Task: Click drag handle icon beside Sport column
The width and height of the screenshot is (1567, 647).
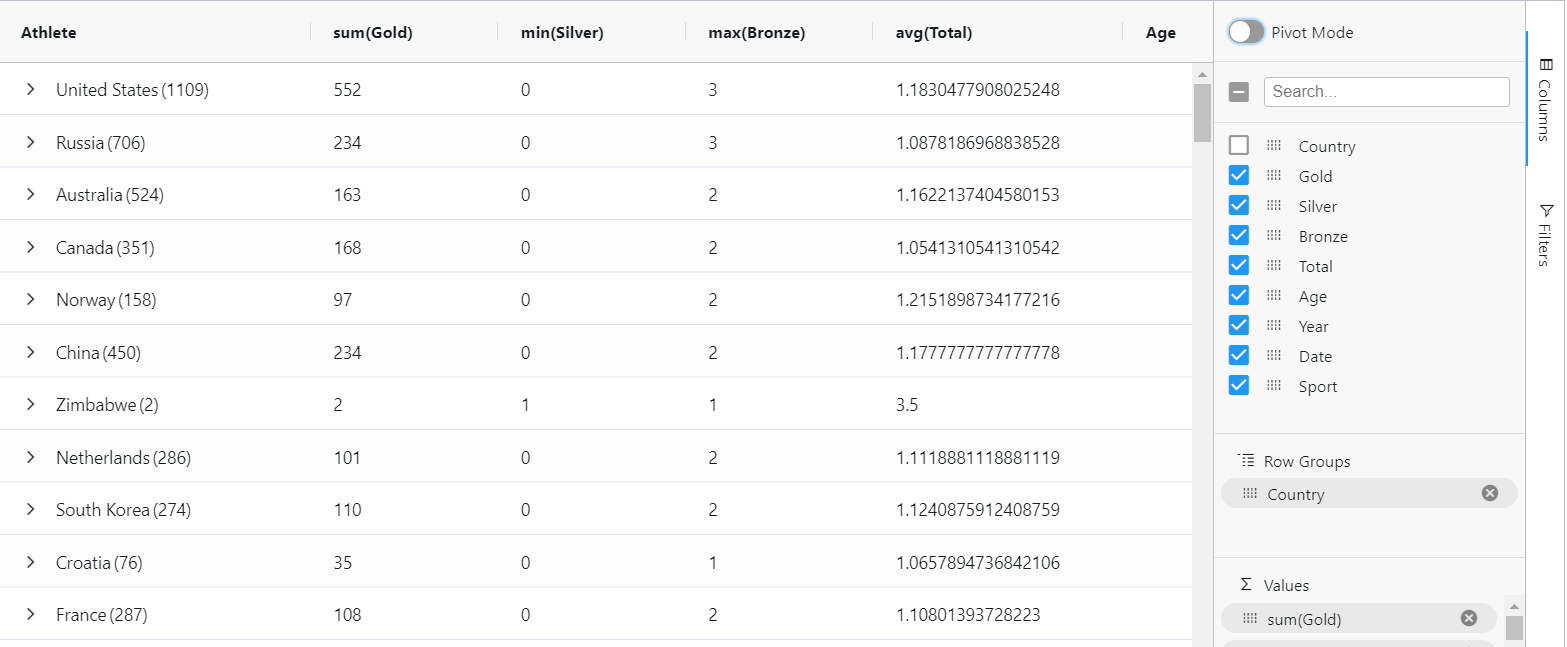Action: [x=1273, y=385]
